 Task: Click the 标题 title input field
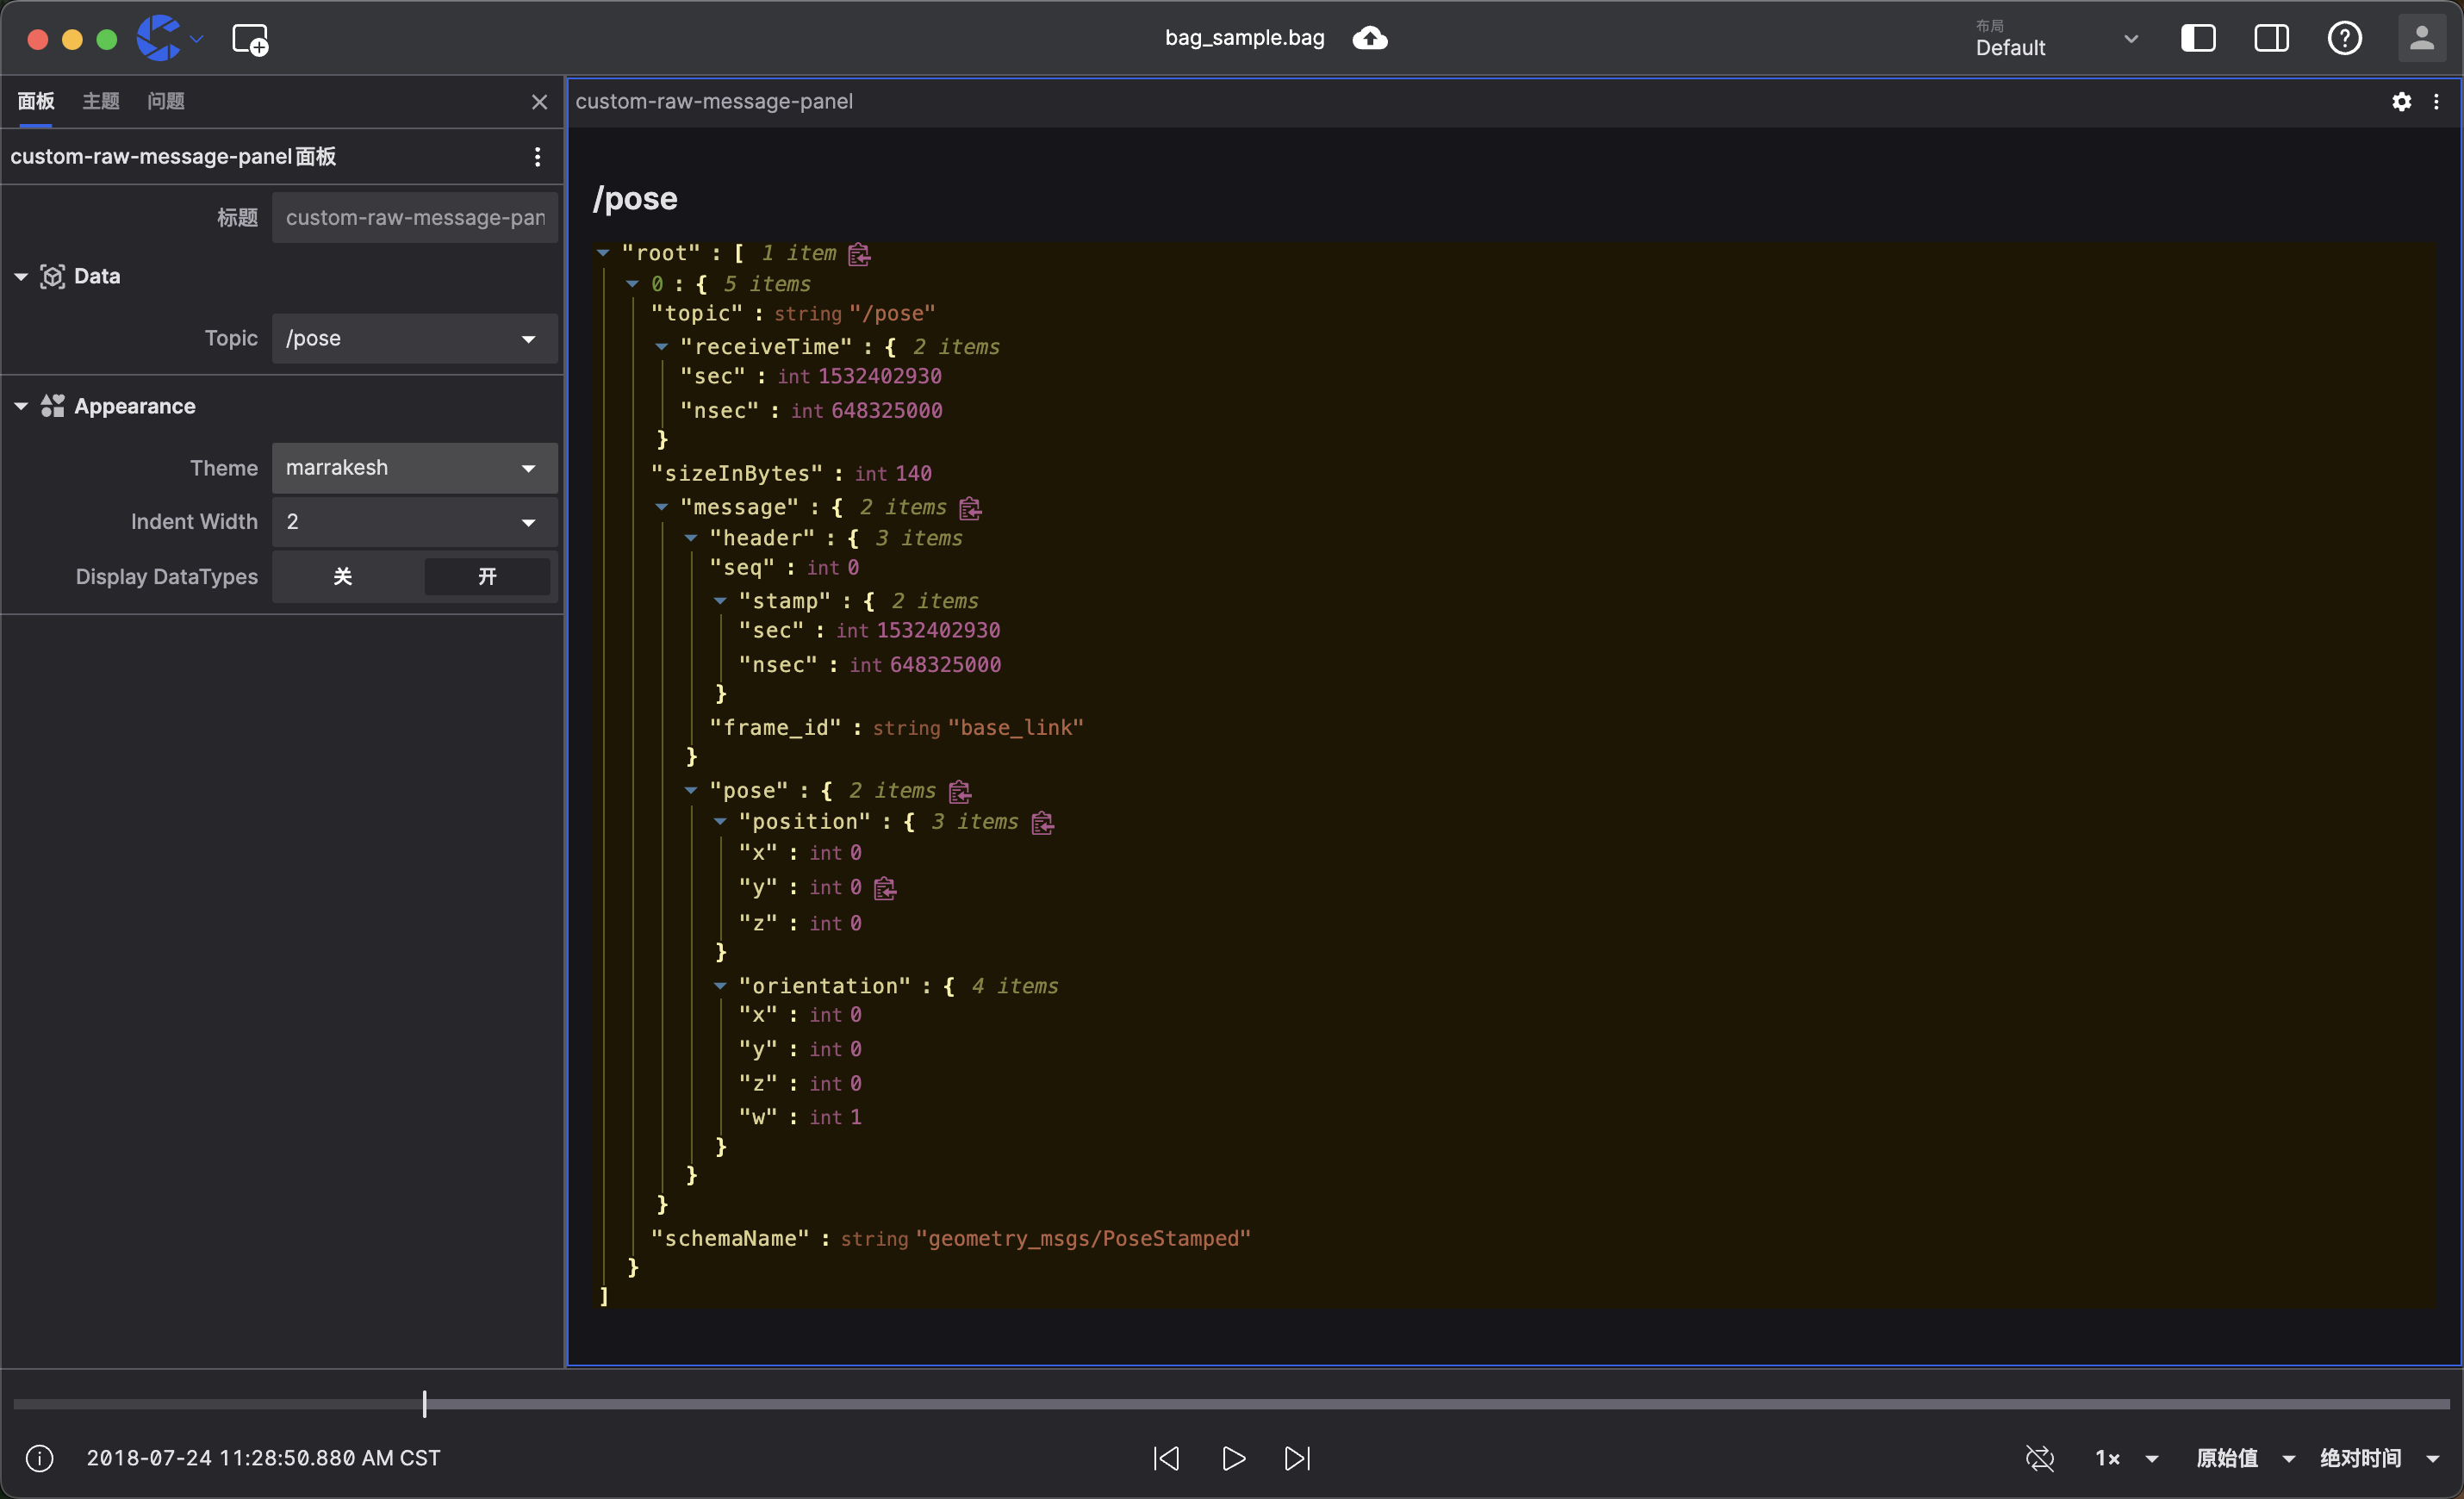point(414,218)
